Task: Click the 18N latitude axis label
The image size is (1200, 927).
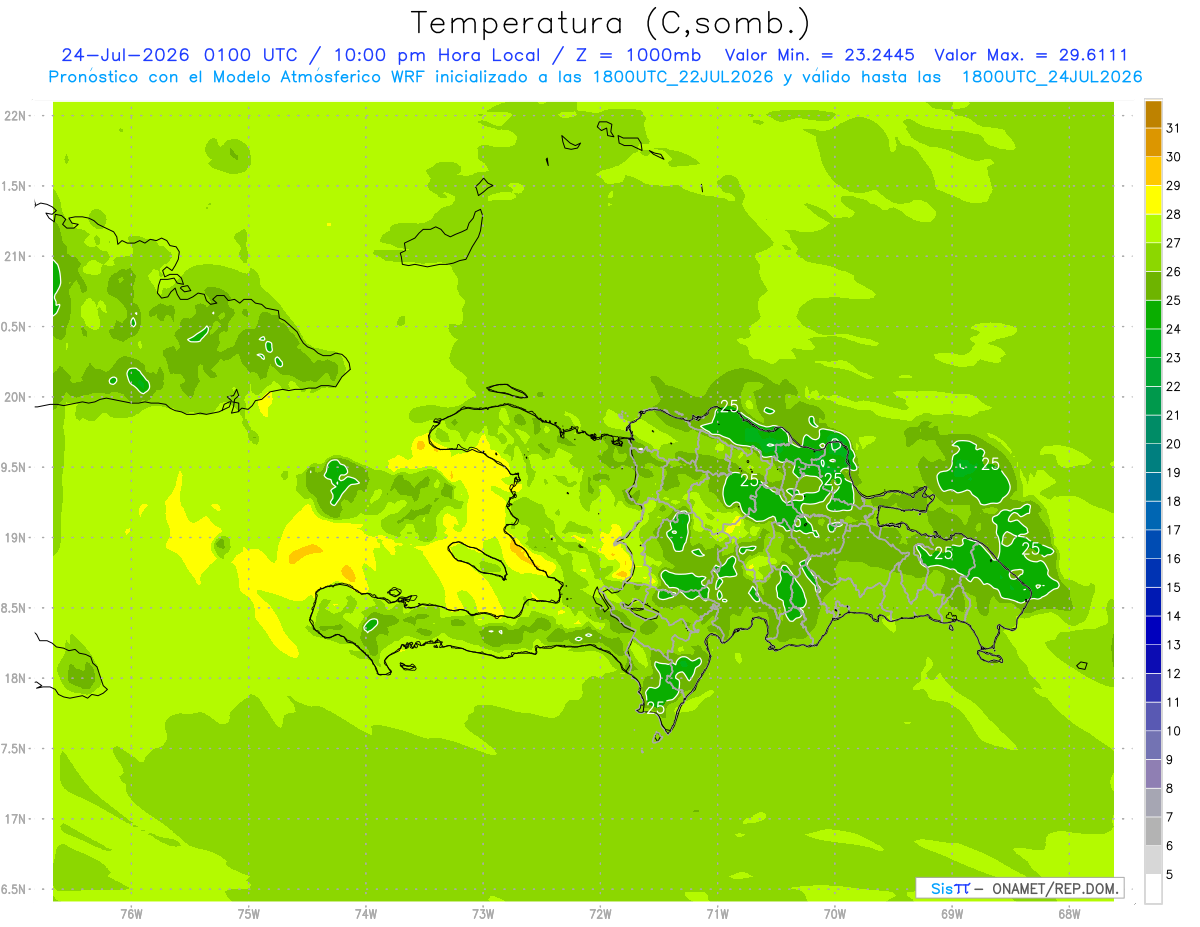Action: click(17, 678)
